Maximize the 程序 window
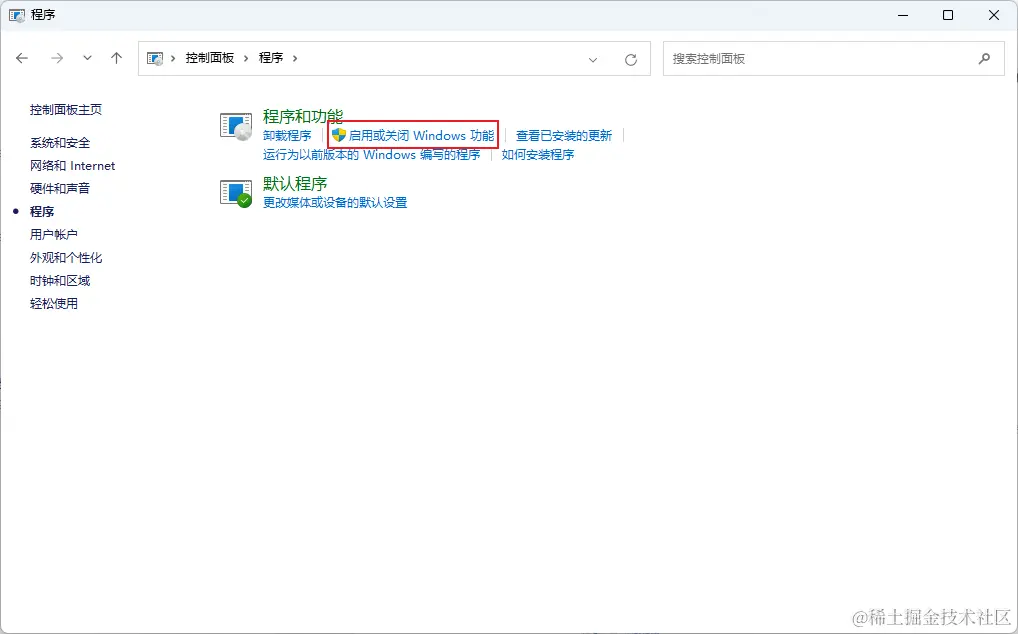This screenshot has width=1018, height=634. click(948, 15)
